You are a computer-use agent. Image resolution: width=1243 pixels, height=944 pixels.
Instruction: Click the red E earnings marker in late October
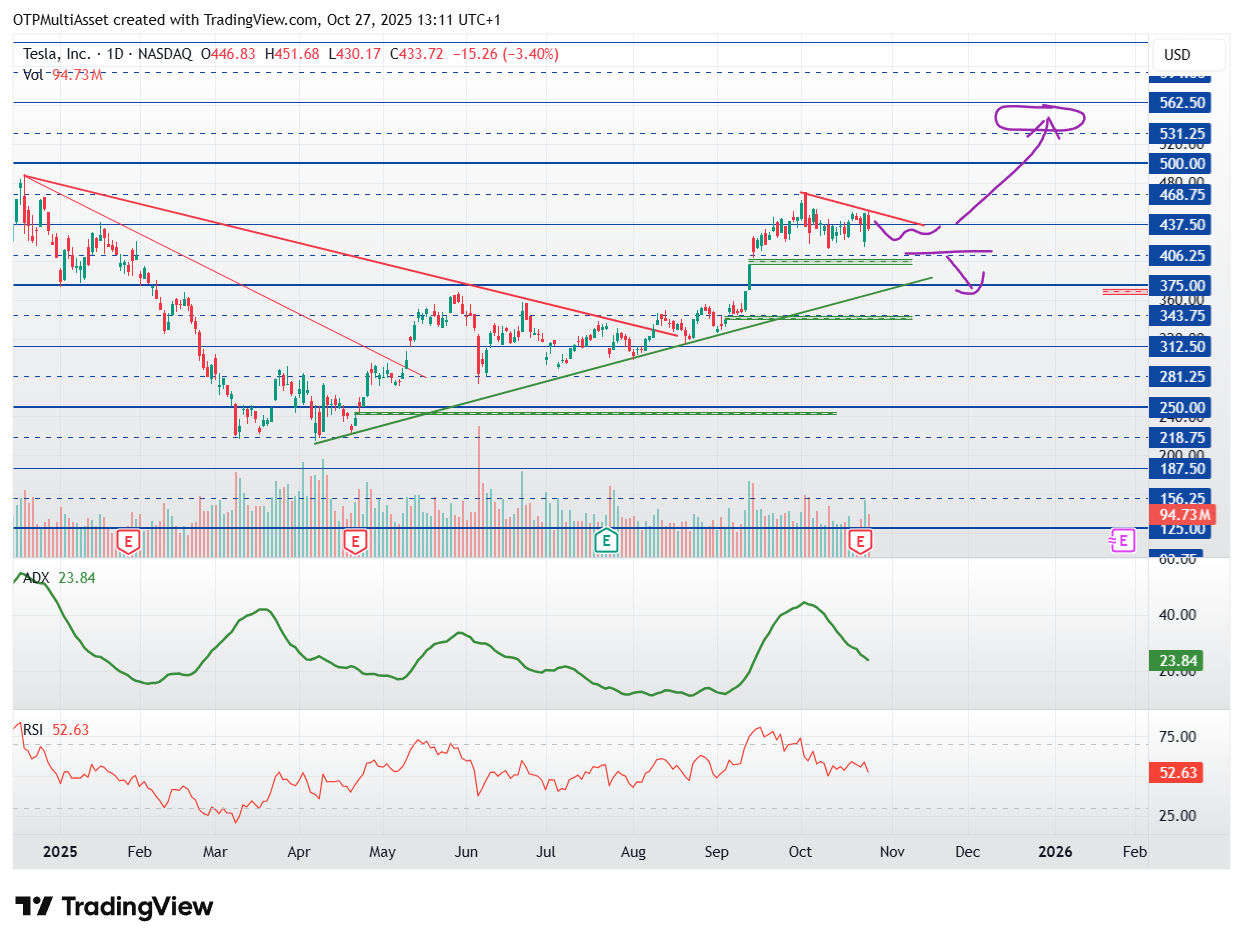click(x=861, y=542)
